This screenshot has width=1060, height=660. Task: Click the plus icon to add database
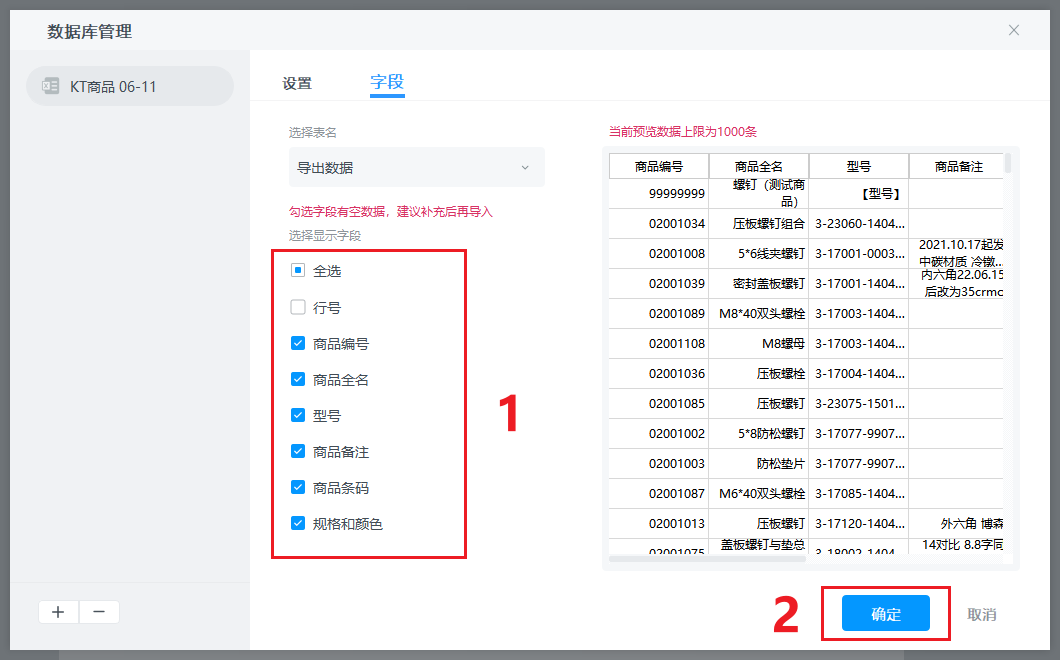click(58, 612)
